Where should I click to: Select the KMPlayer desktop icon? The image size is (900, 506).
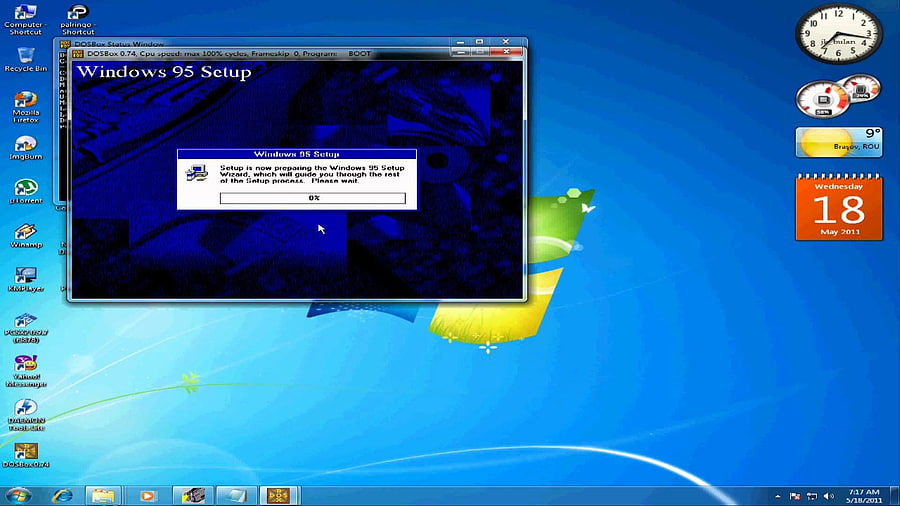25,279
